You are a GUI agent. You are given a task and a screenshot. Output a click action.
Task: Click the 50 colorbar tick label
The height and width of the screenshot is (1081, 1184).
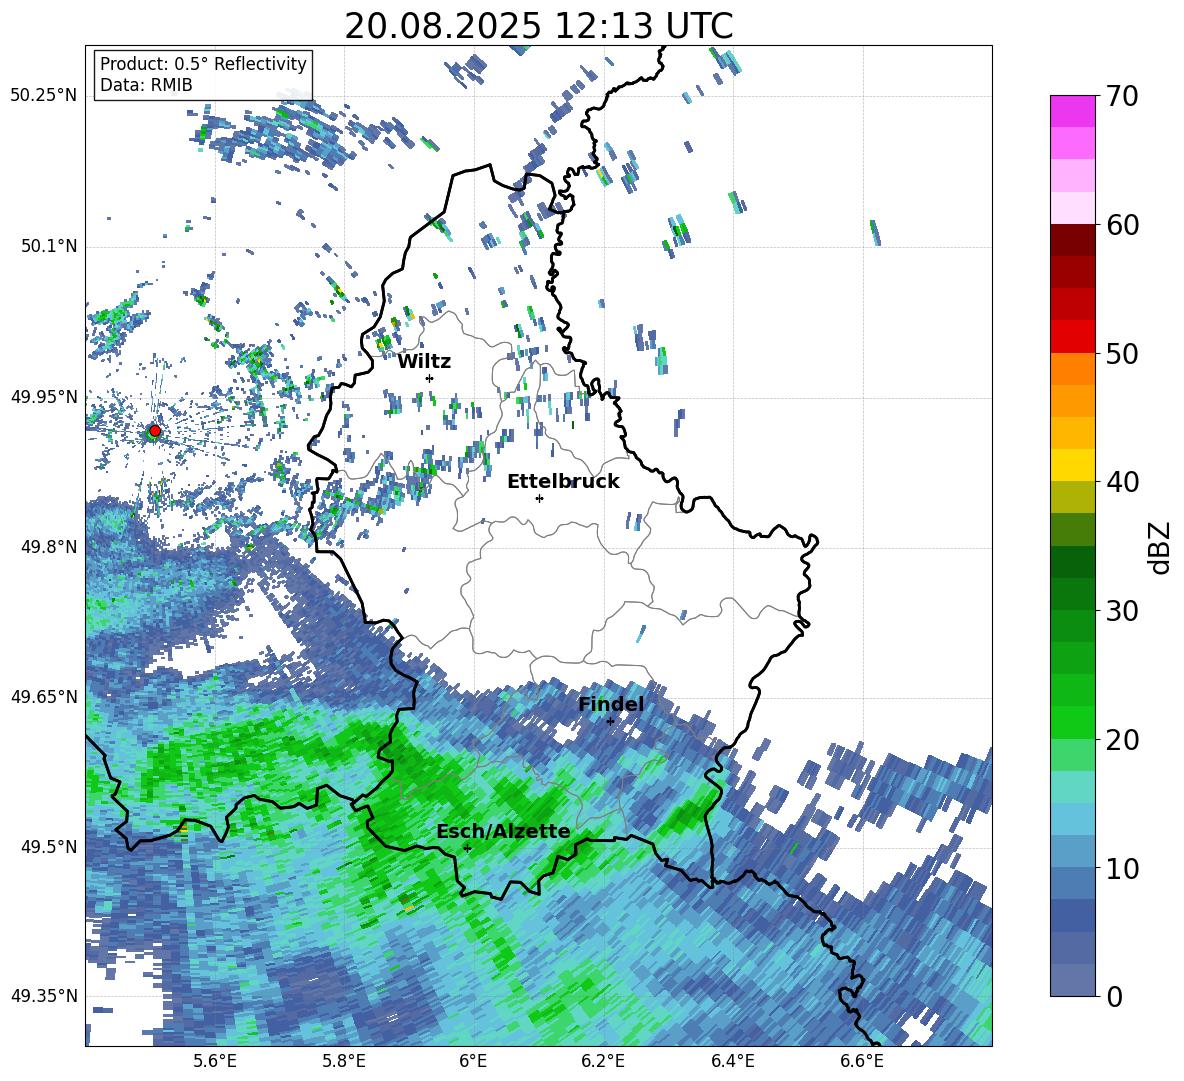1122,353
